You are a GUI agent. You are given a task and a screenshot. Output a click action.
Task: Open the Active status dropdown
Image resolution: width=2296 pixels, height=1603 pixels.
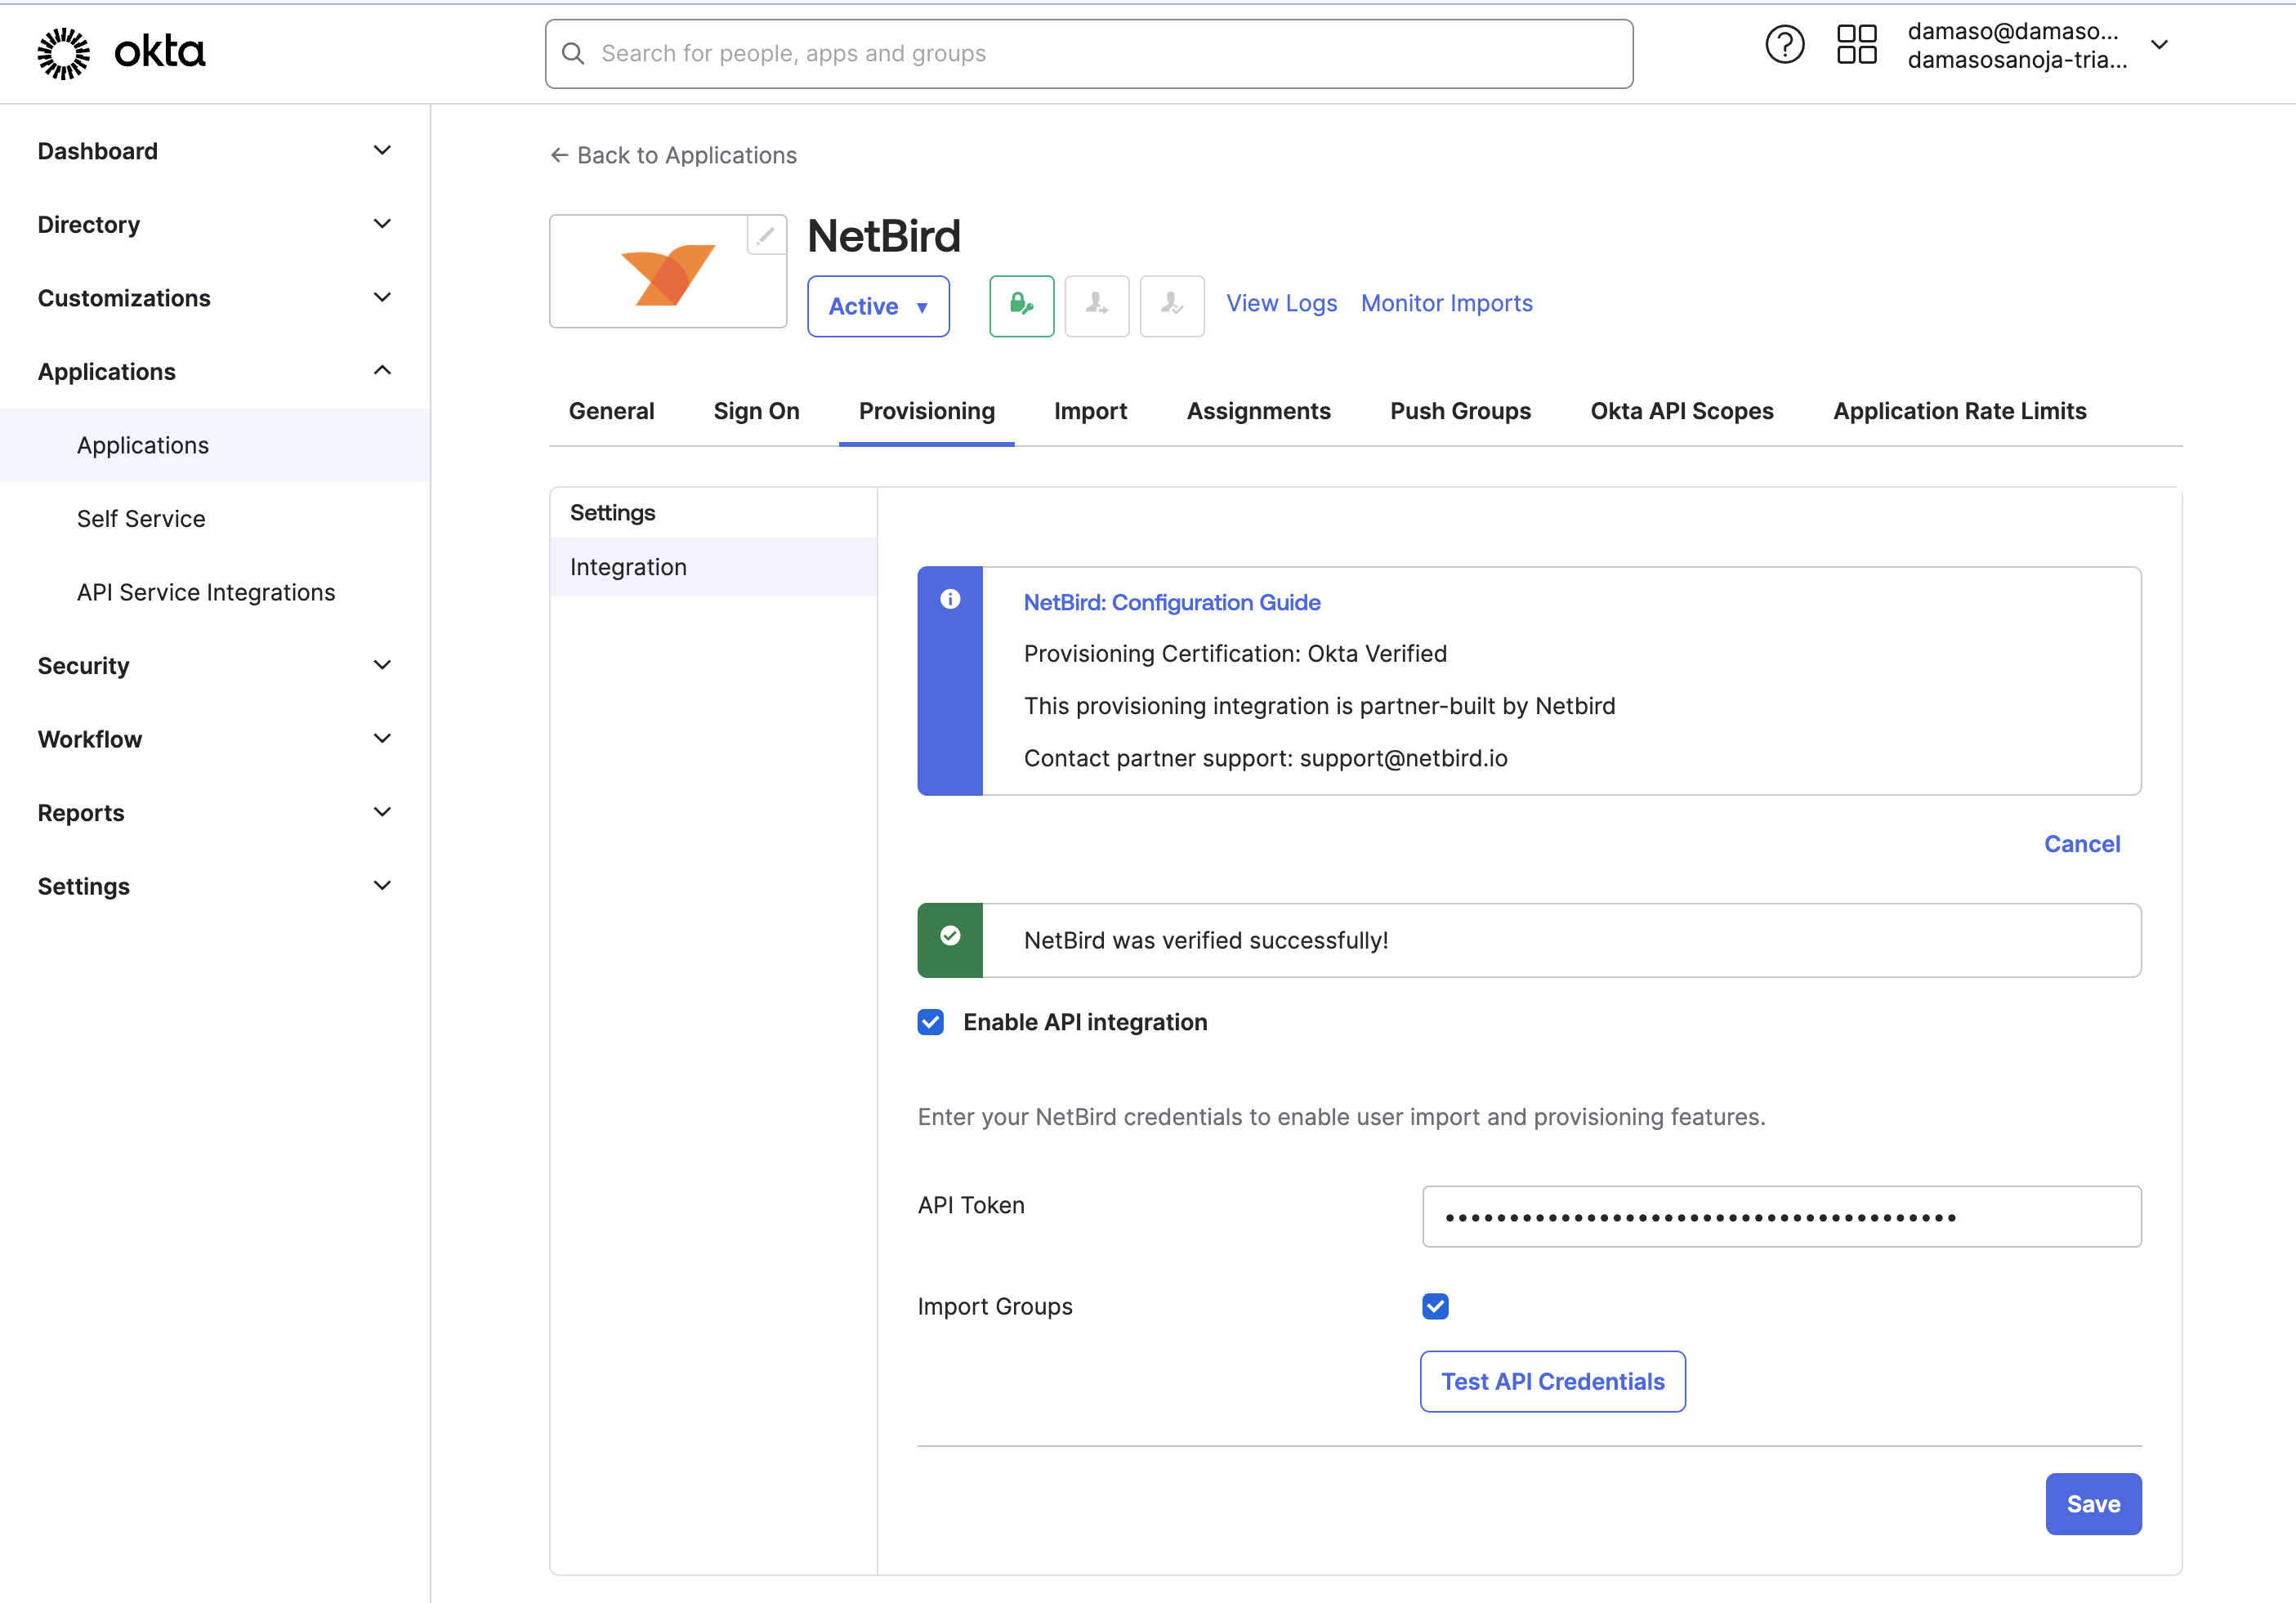[x=877, y=306]
